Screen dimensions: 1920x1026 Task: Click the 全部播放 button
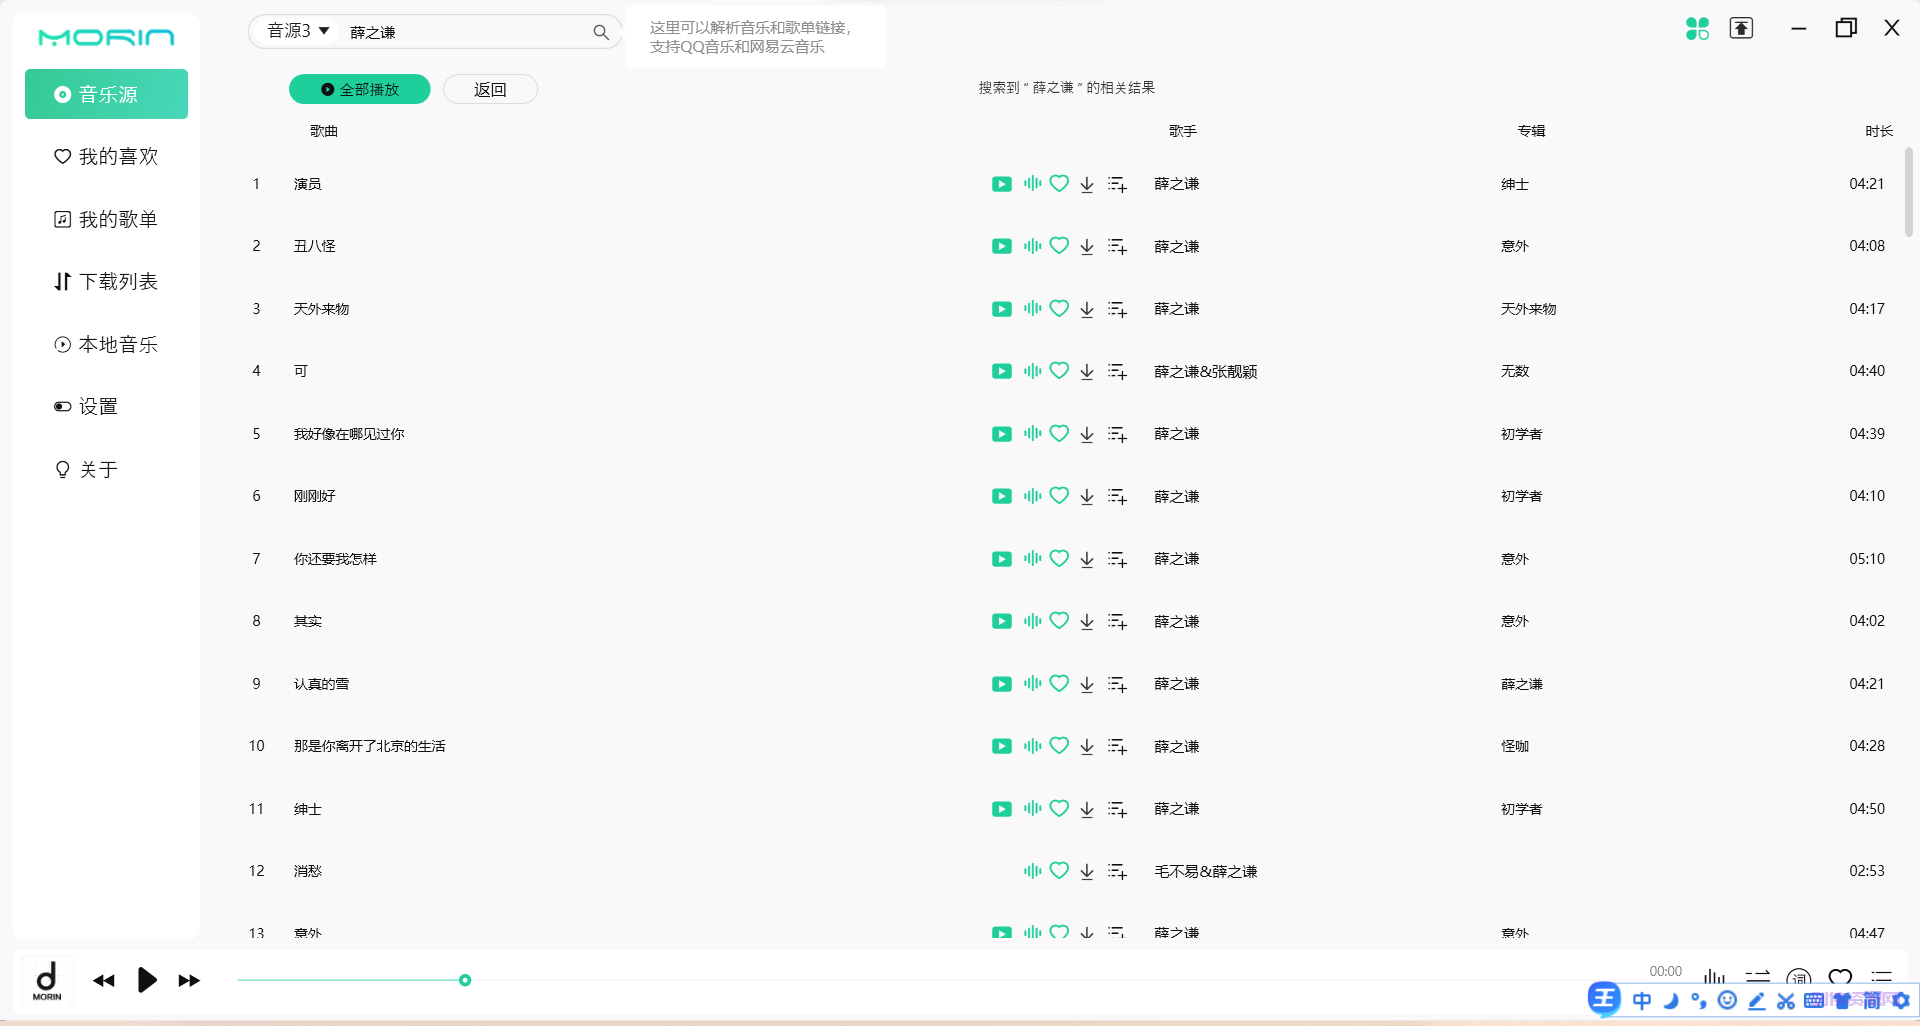point(358,89)
